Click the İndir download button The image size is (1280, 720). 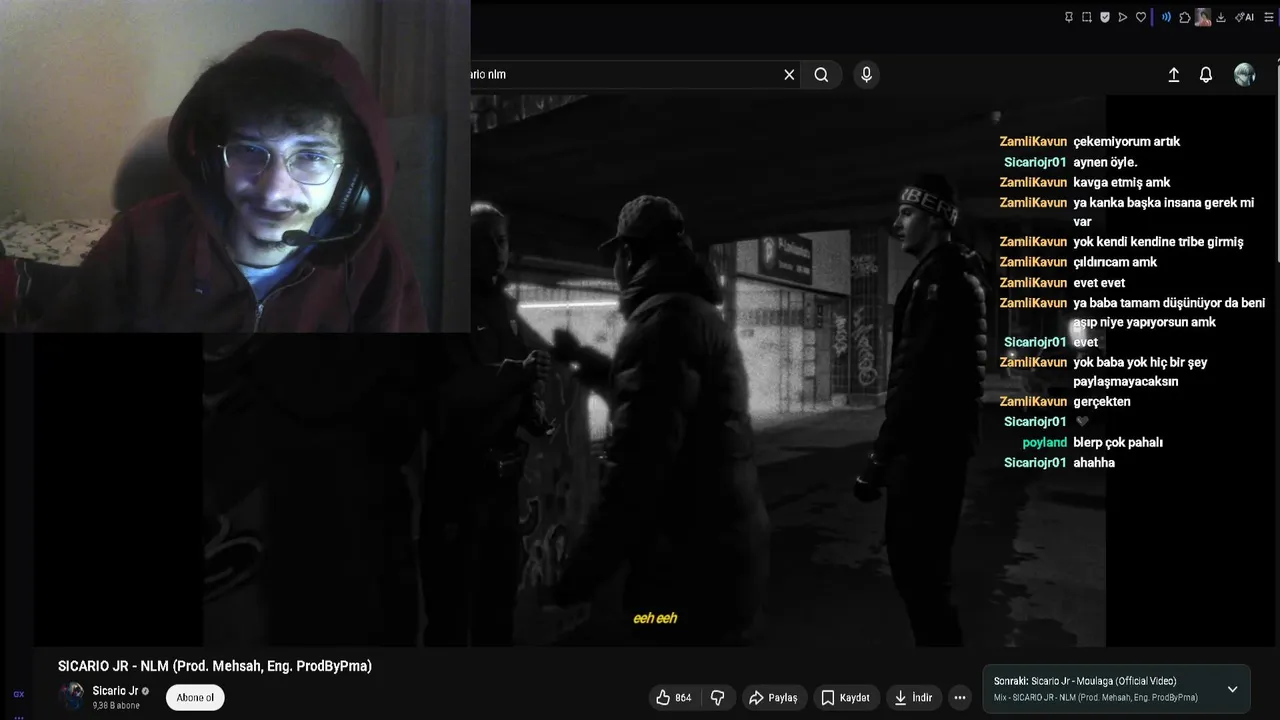(x=913, y=698)
